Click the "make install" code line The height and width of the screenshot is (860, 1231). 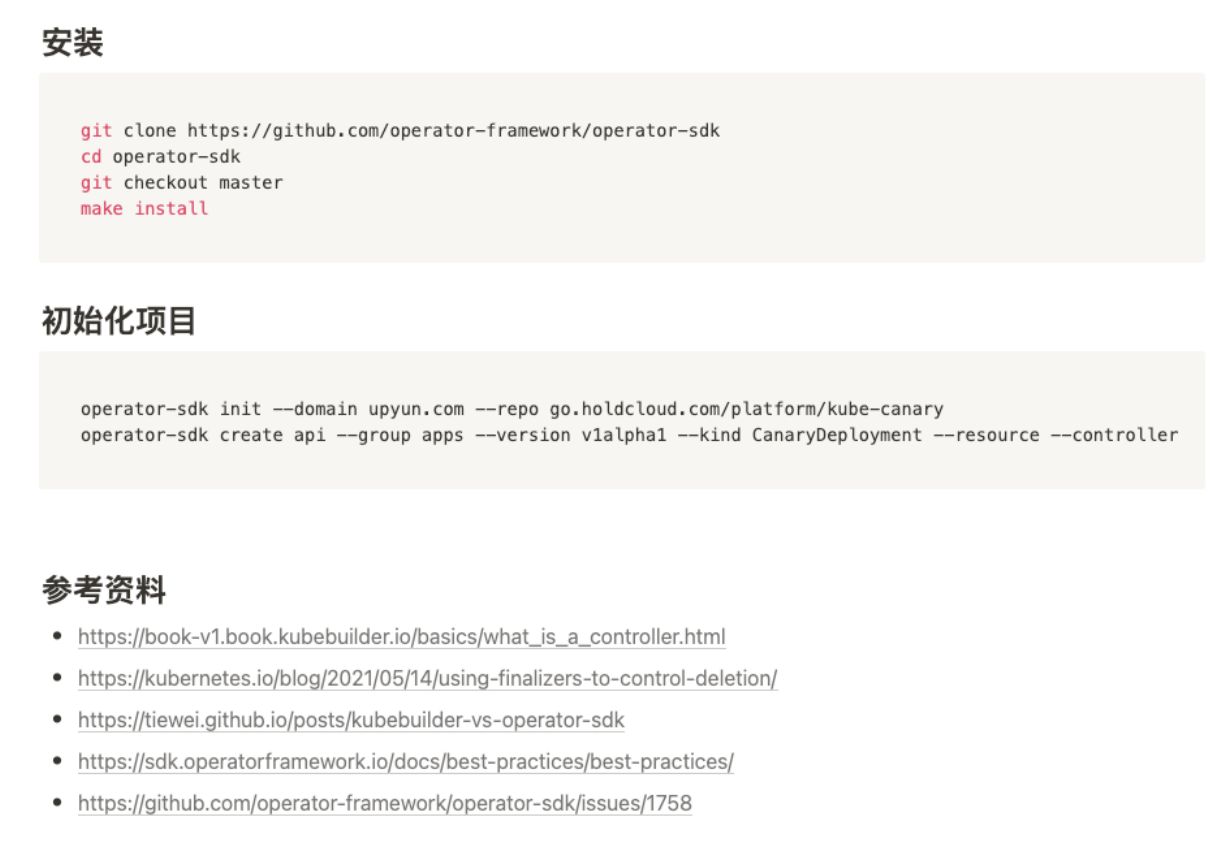(x=144, y=209)
